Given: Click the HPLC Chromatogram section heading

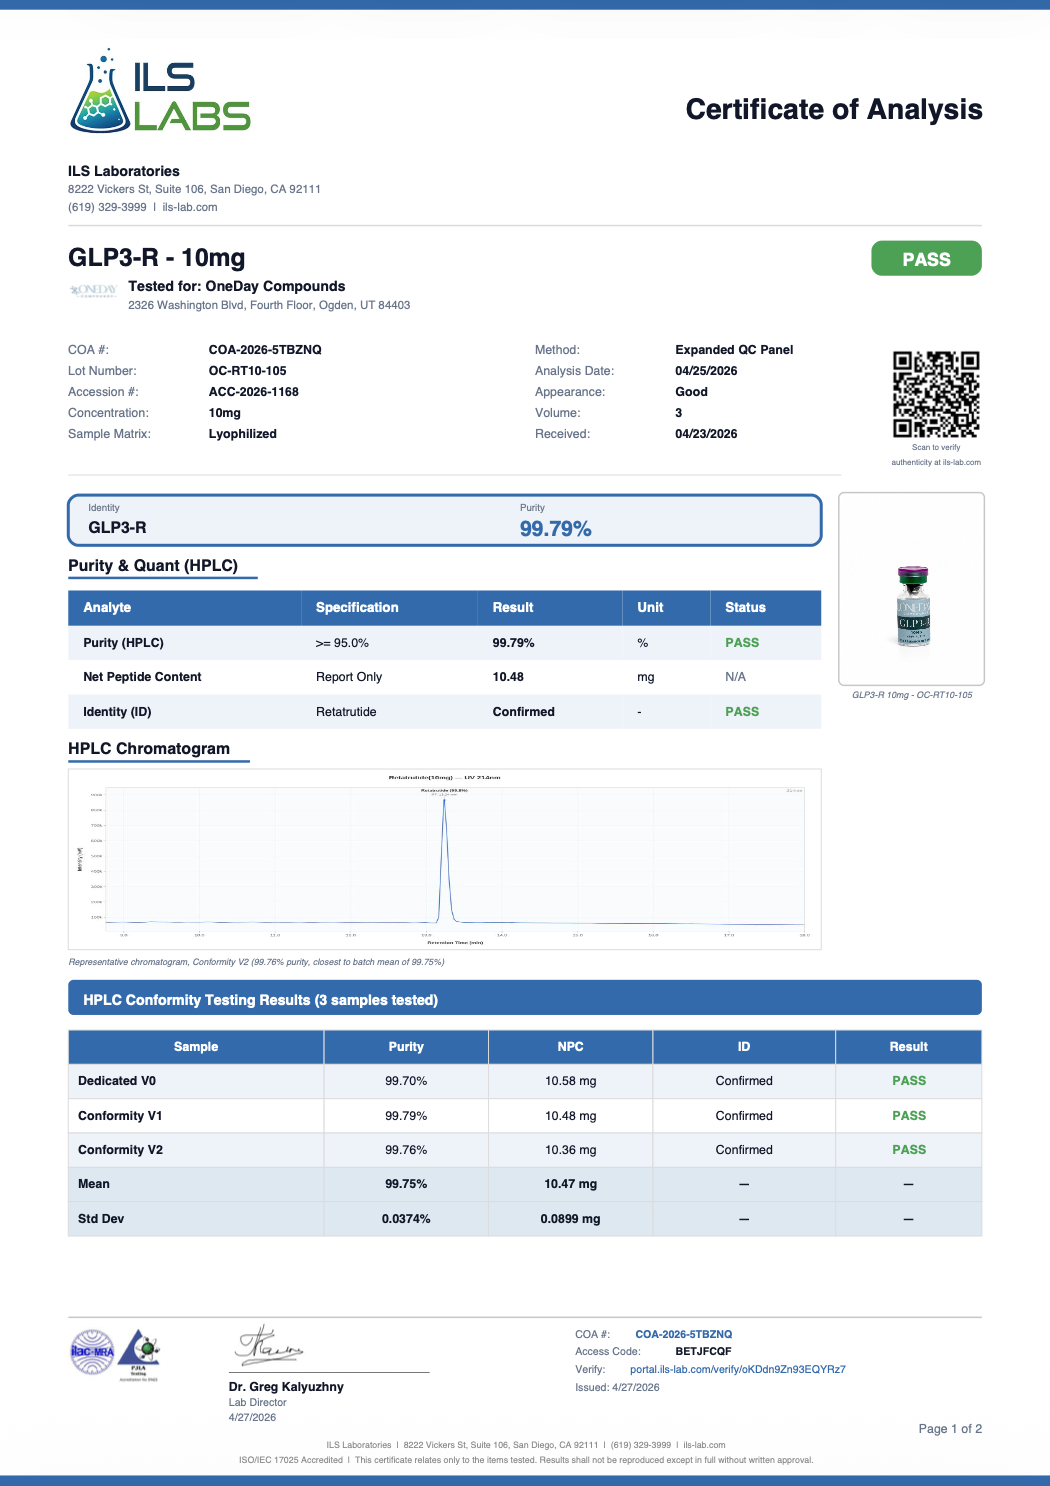Looking at the screenshot, I should click(x=149, y=748).
